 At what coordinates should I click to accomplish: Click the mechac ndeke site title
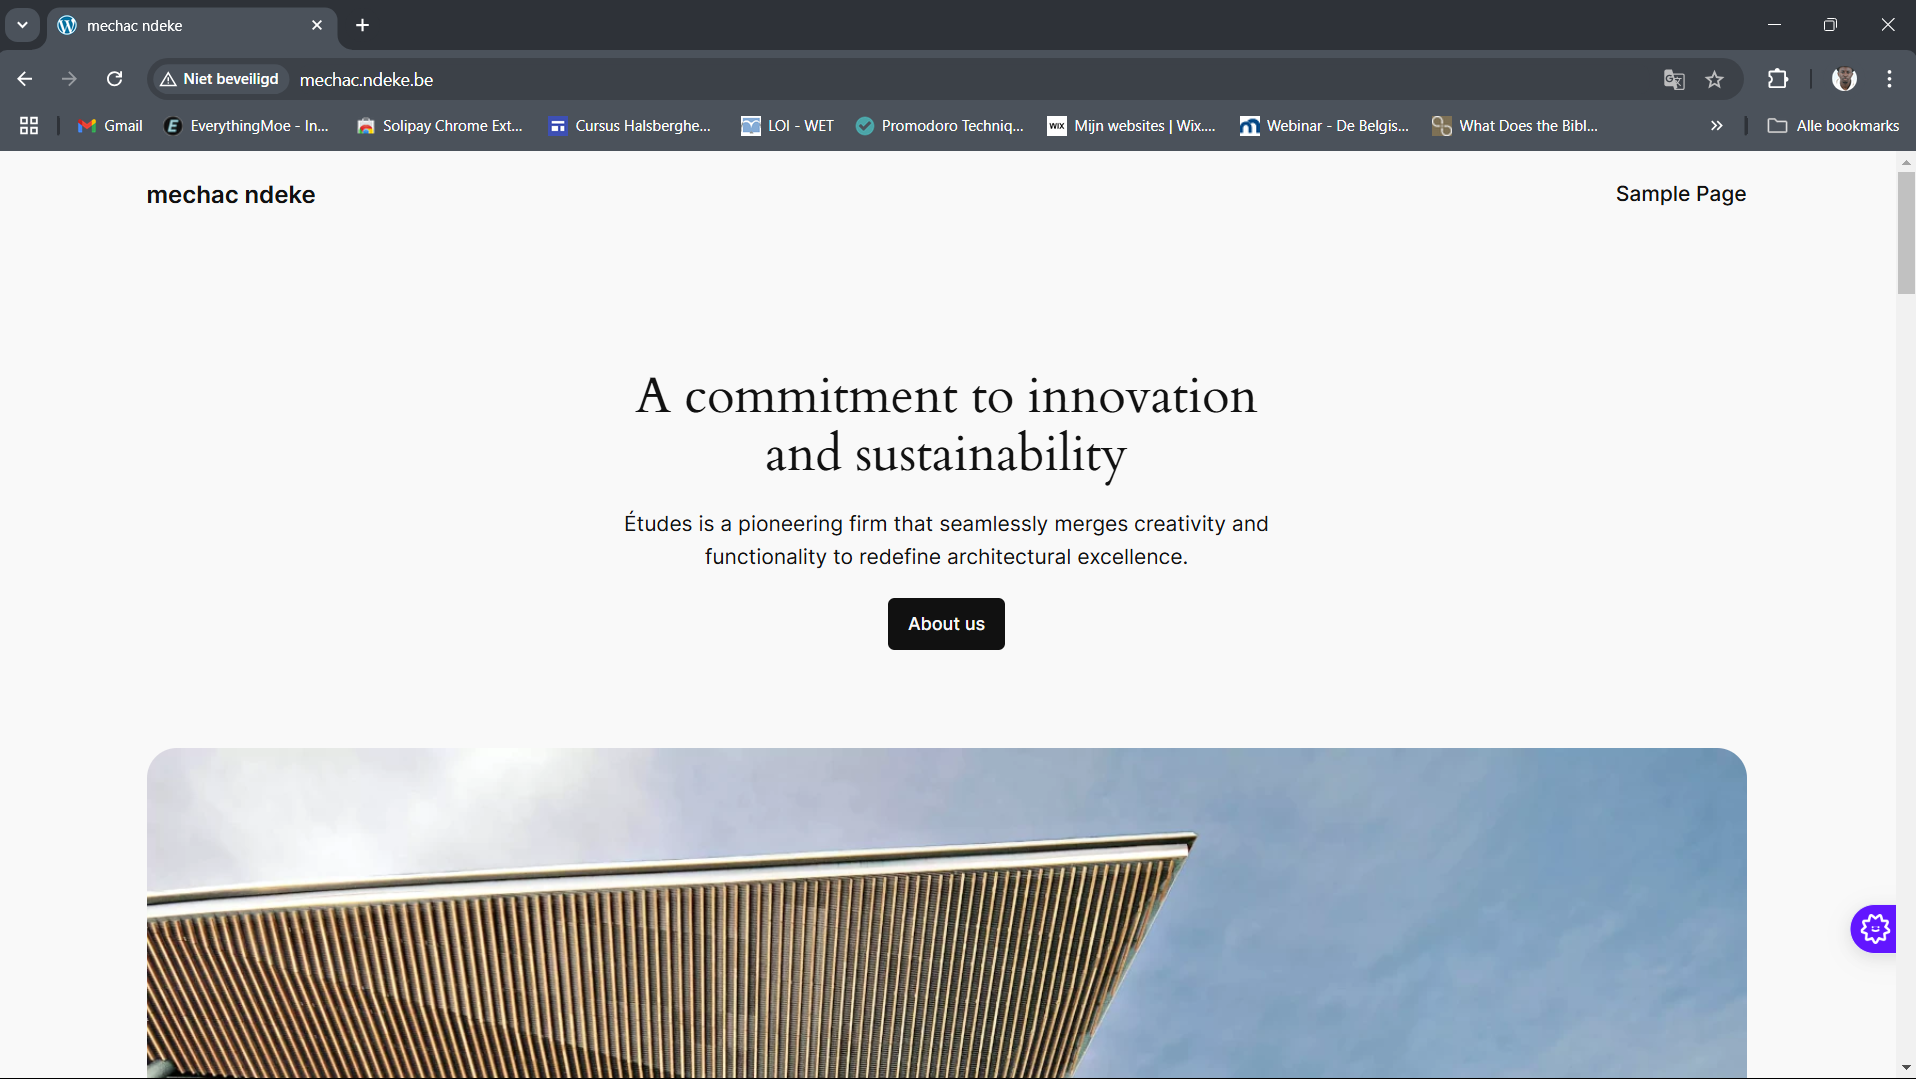tap(231, 195)
